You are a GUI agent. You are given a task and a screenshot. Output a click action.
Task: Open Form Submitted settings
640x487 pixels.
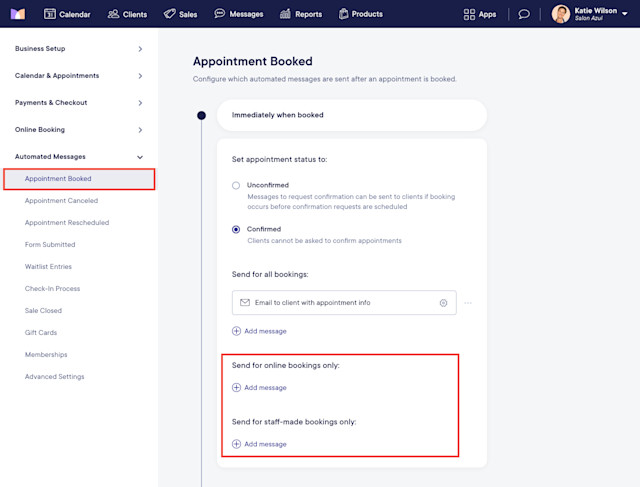point(50,245)
